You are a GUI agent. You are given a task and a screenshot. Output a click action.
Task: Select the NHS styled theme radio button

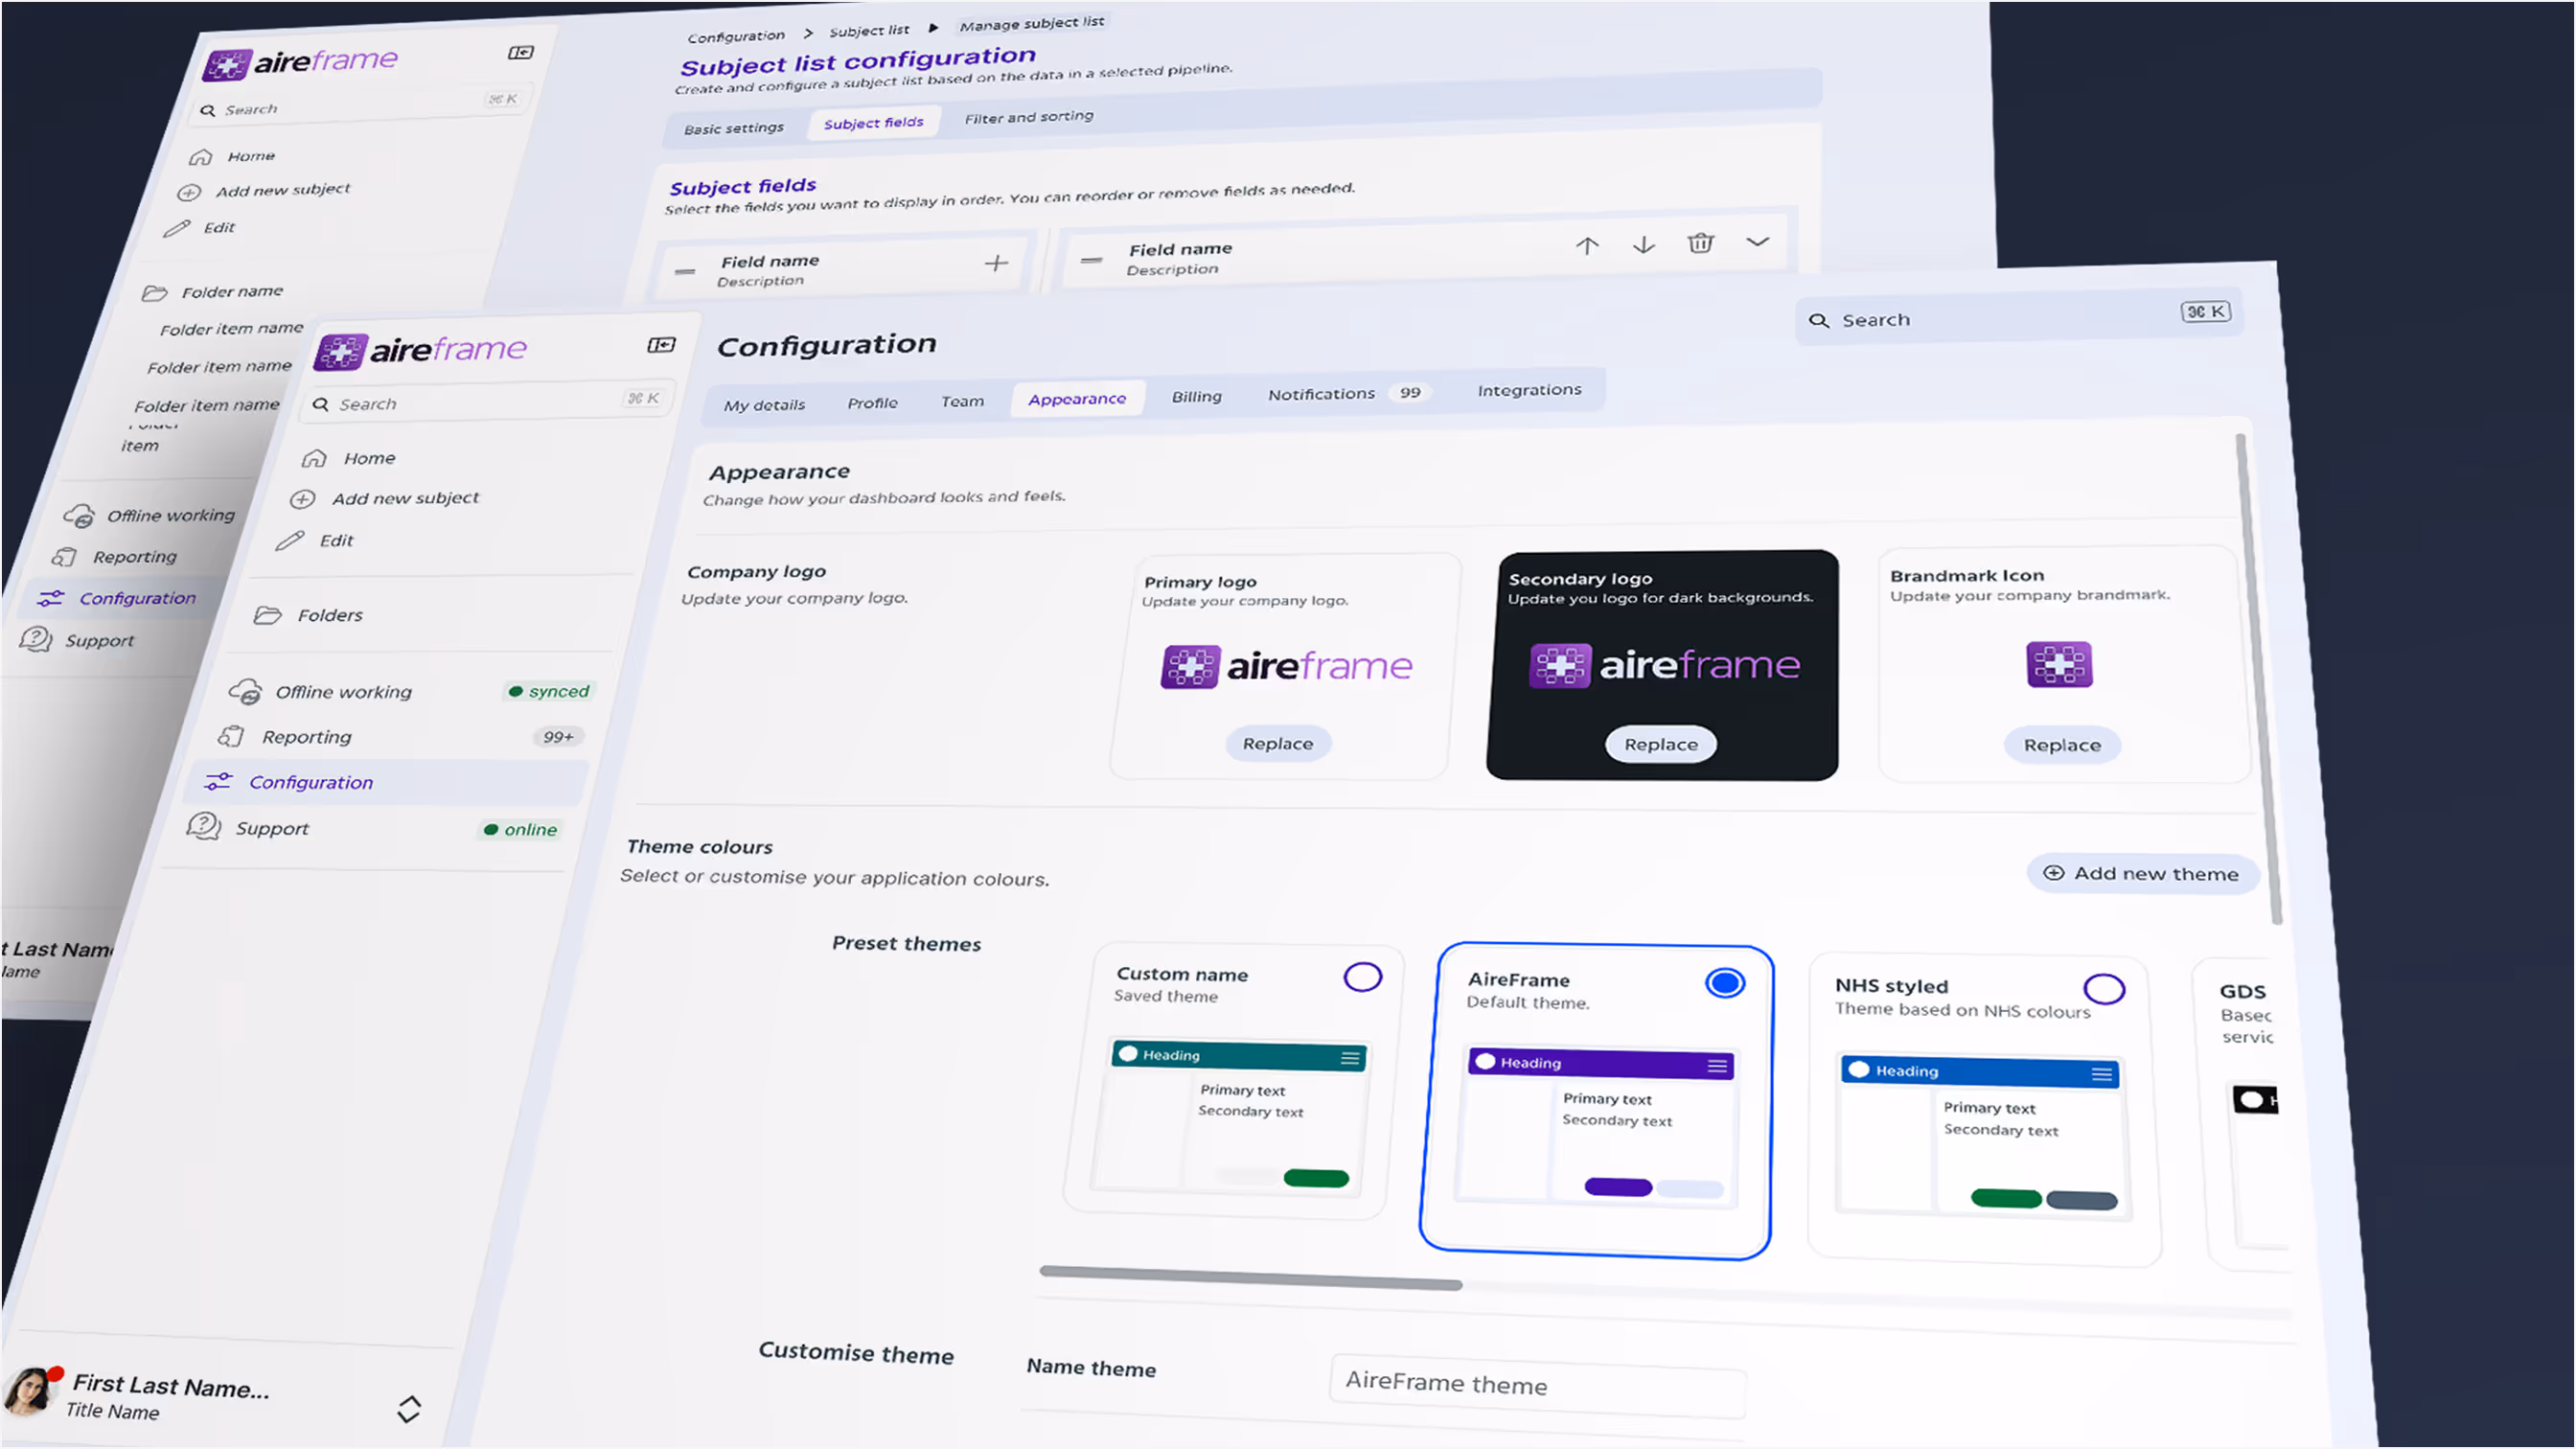point(2104,989)
